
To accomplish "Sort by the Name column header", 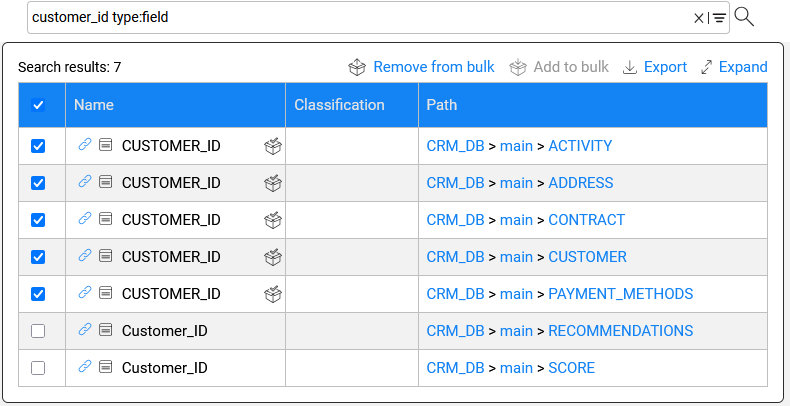I will point(94,105).
